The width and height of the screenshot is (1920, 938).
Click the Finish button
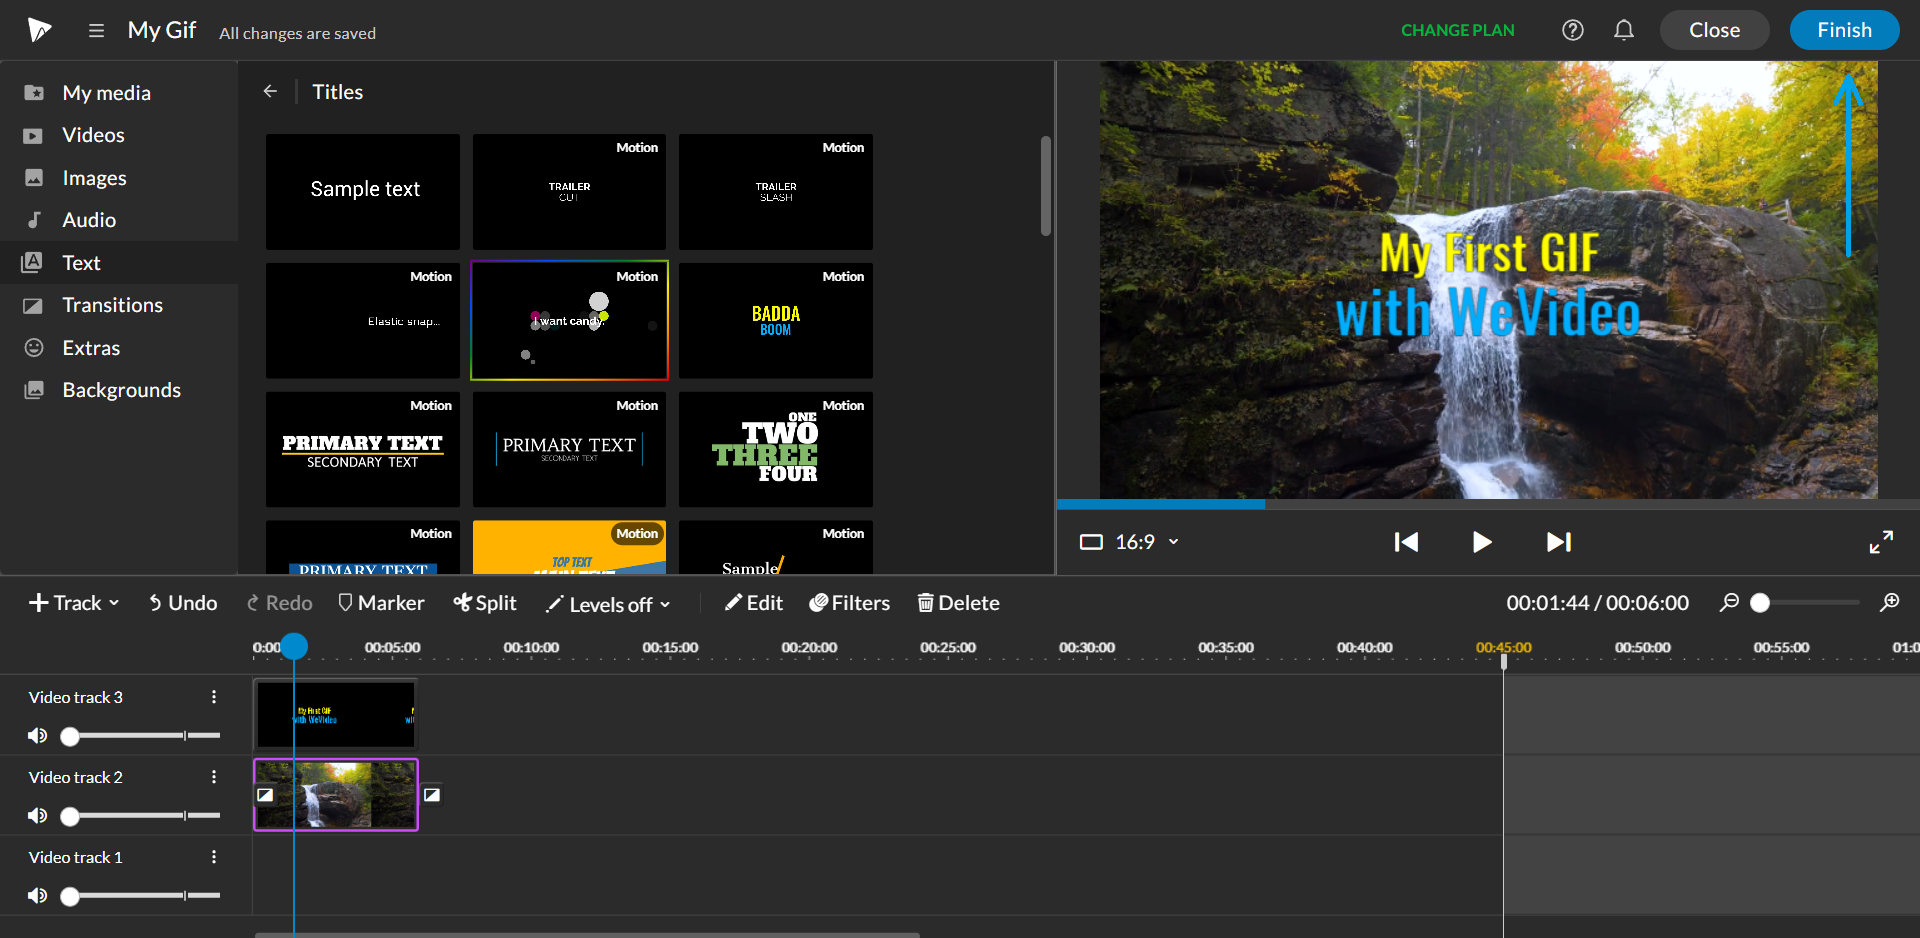(1844, 30)
